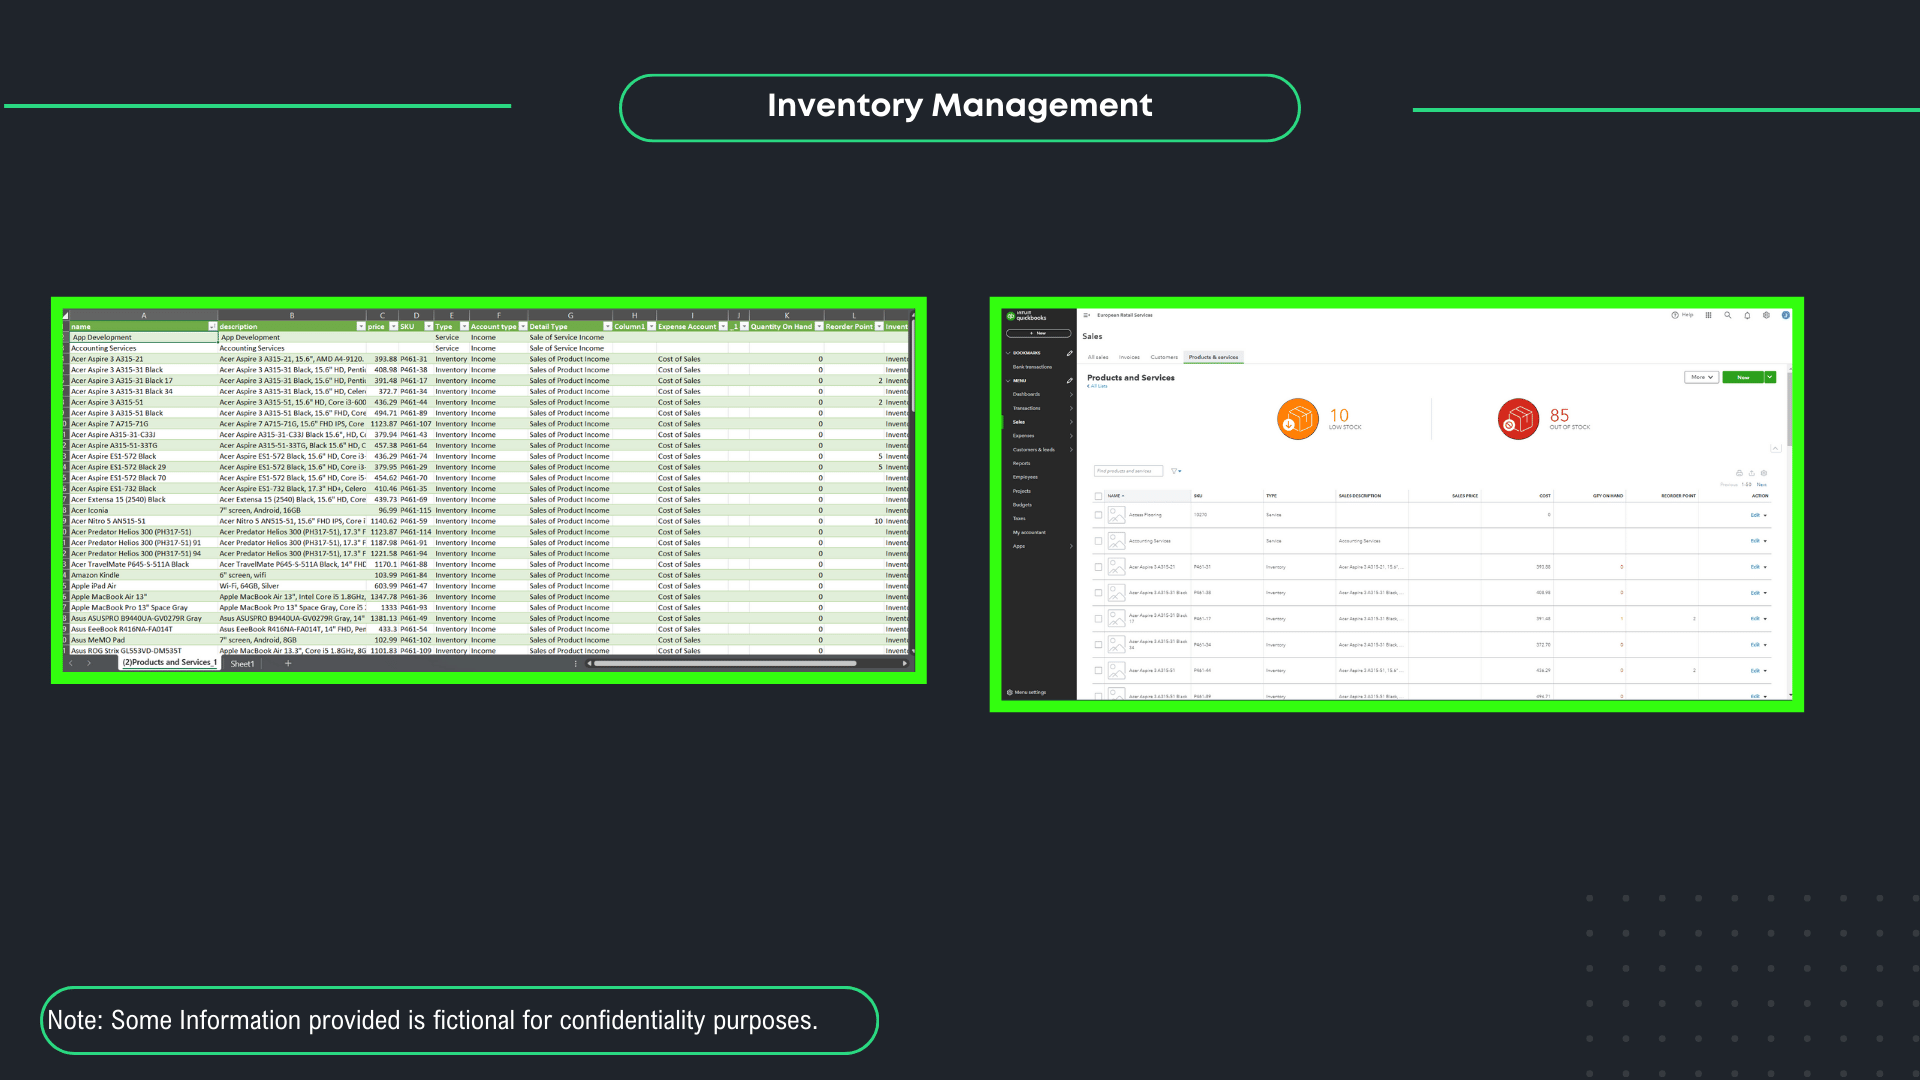Viewport: 1920px width, 1080px height.
Task: Click the green New product button
Action: [x=1742, y=377]
